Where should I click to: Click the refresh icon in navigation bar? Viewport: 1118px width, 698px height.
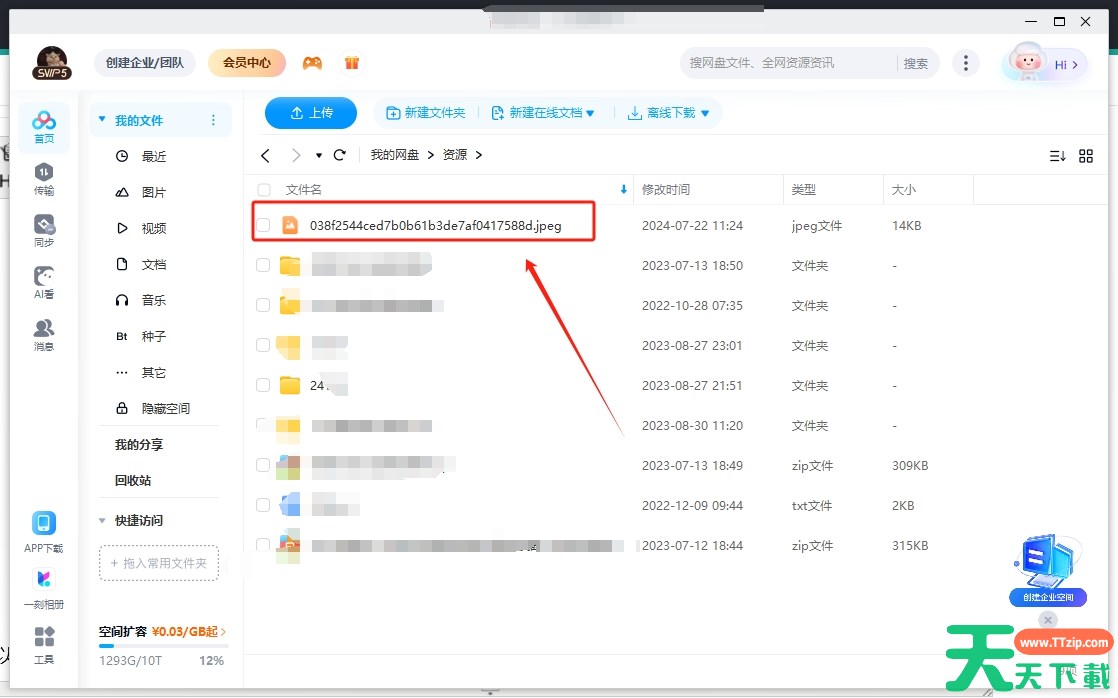pos(340,155)
